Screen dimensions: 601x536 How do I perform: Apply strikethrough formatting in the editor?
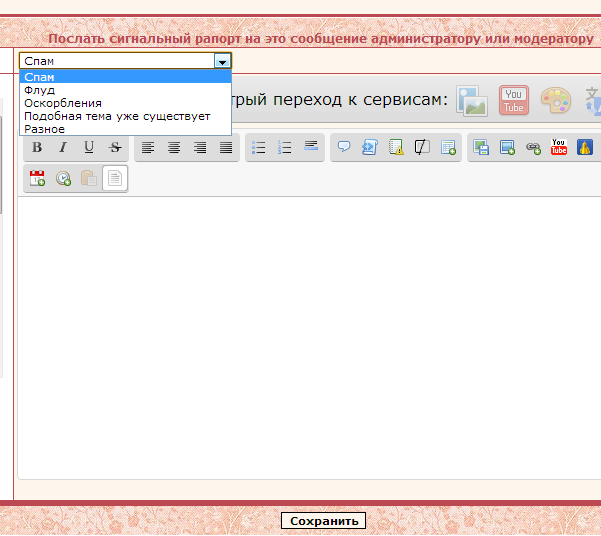coord(115,147)
